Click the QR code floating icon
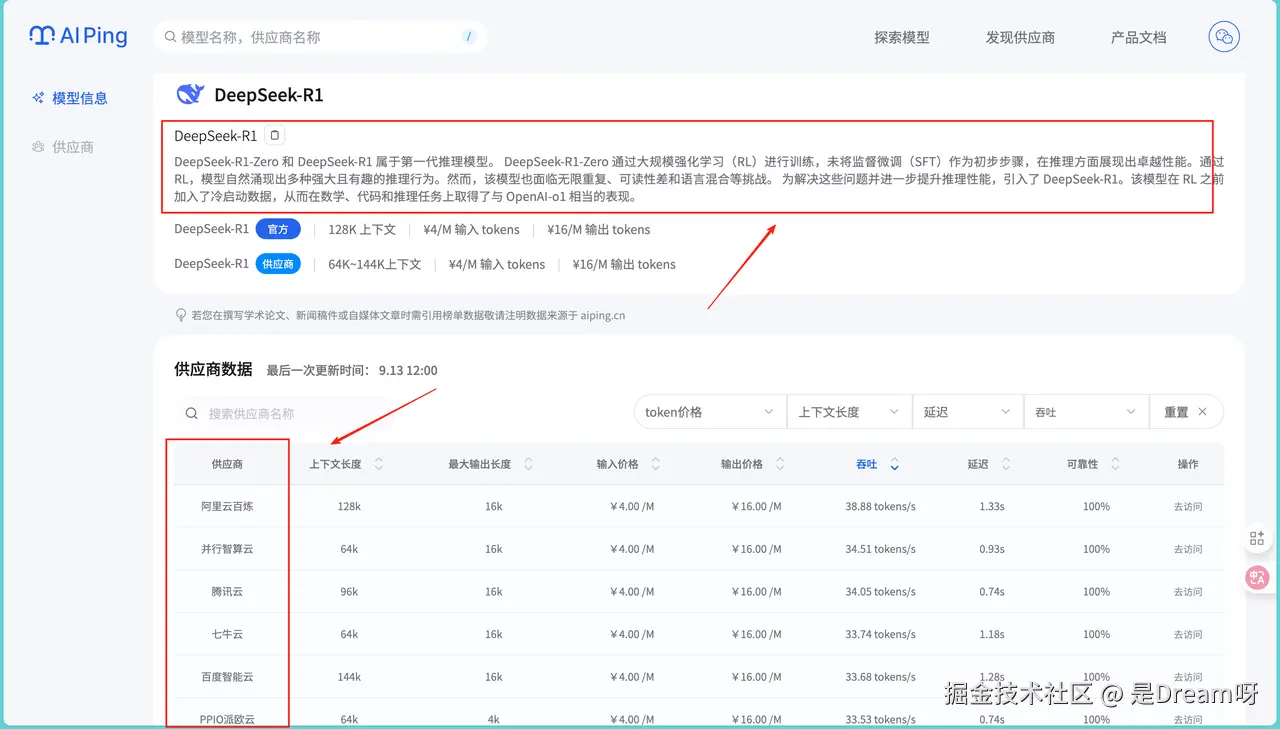 1257,538
